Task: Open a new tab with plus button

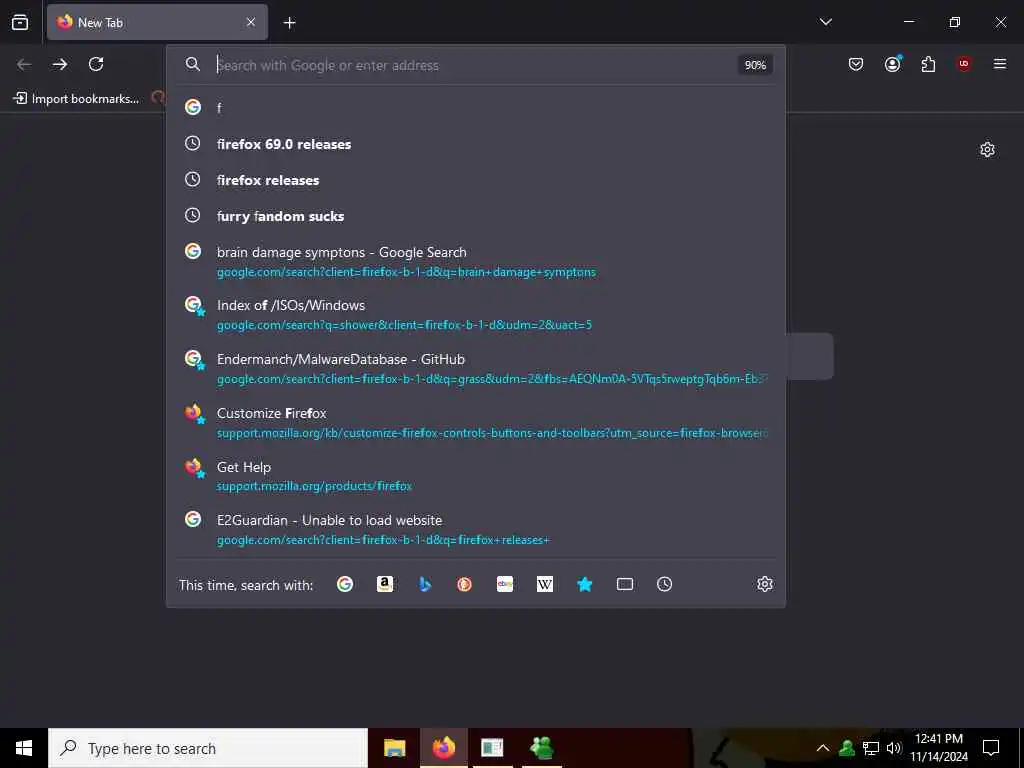Action: point(289,23)
